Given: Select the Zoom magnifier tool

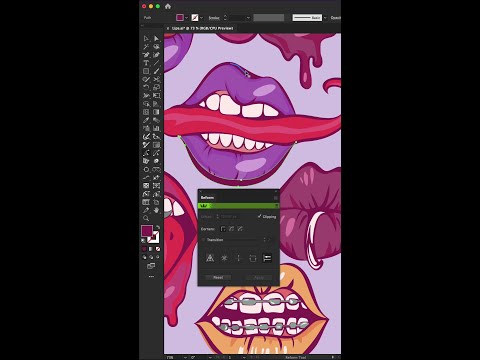Looking at the screenshot, I should (x=146, y=218).
